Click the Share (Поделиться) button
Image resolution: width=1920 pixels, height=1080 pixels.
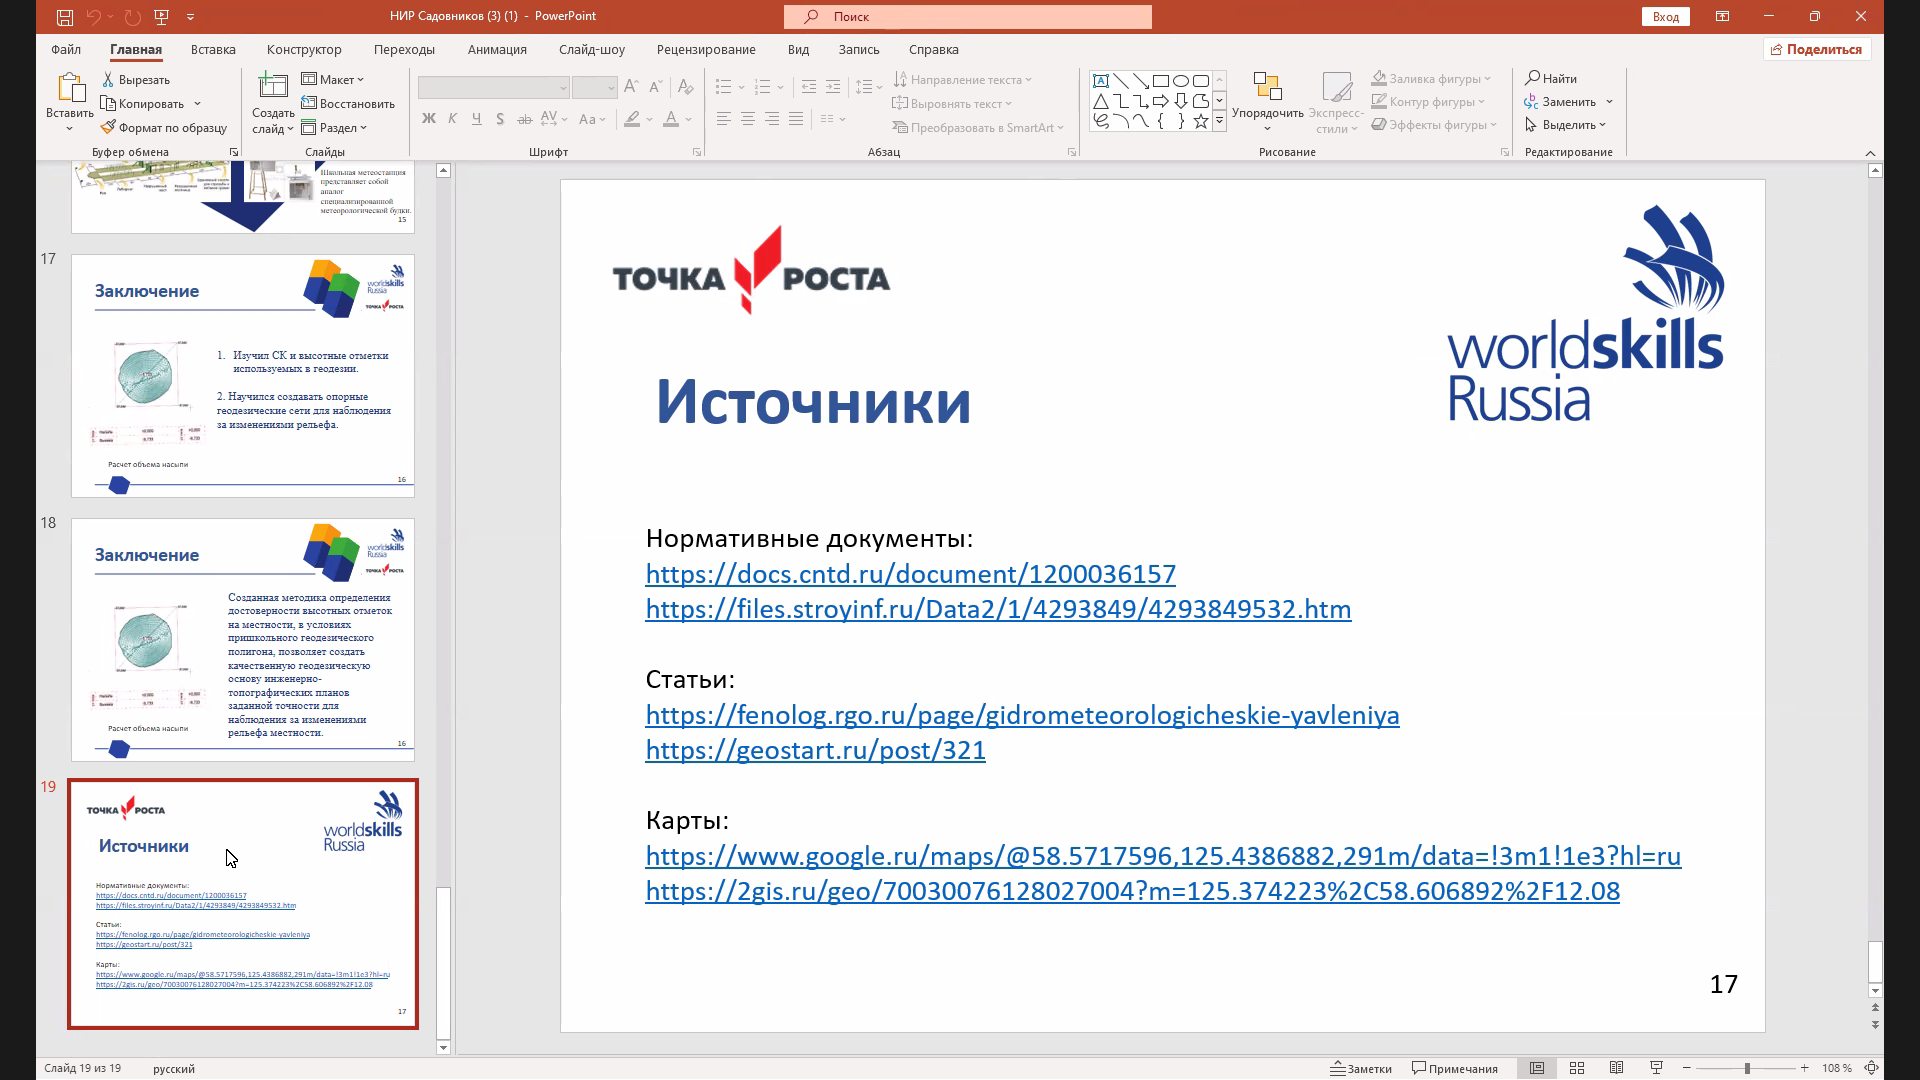click(1816, 49)
